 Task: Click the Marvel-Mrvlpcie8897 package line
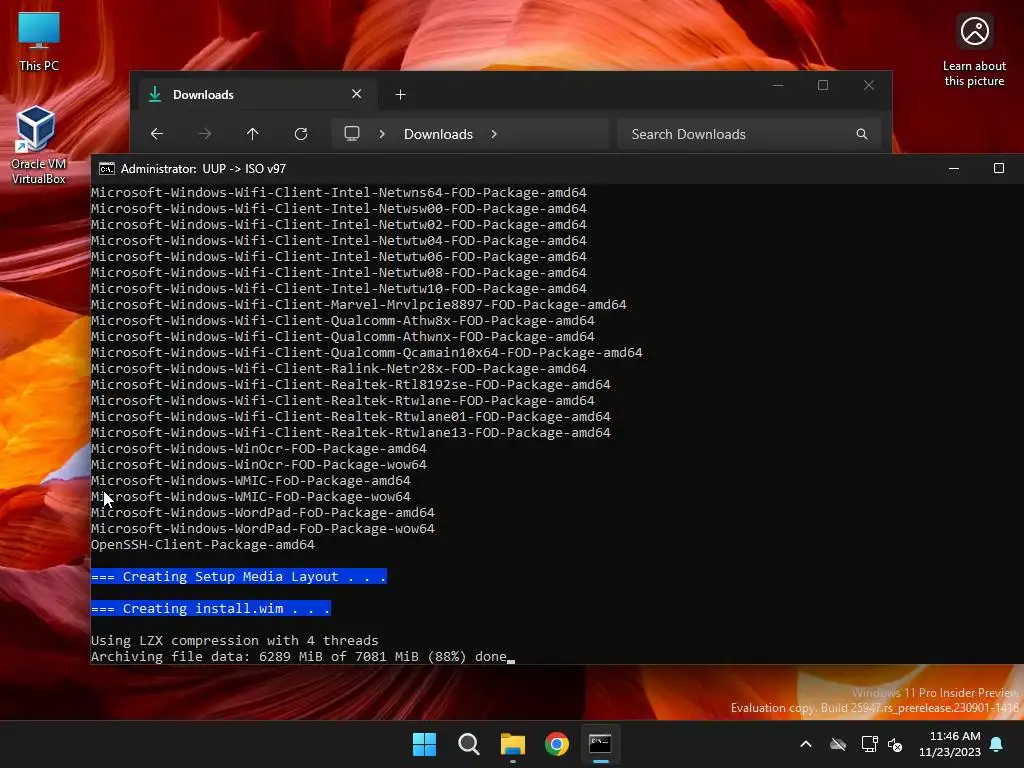[x=359, y=304]
